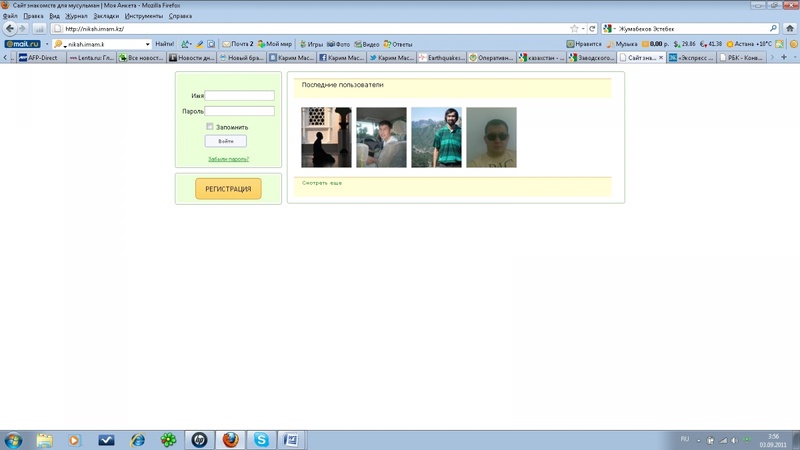
Task: Switch to the Earthquakes tab
Action: [x=443, y=58]
